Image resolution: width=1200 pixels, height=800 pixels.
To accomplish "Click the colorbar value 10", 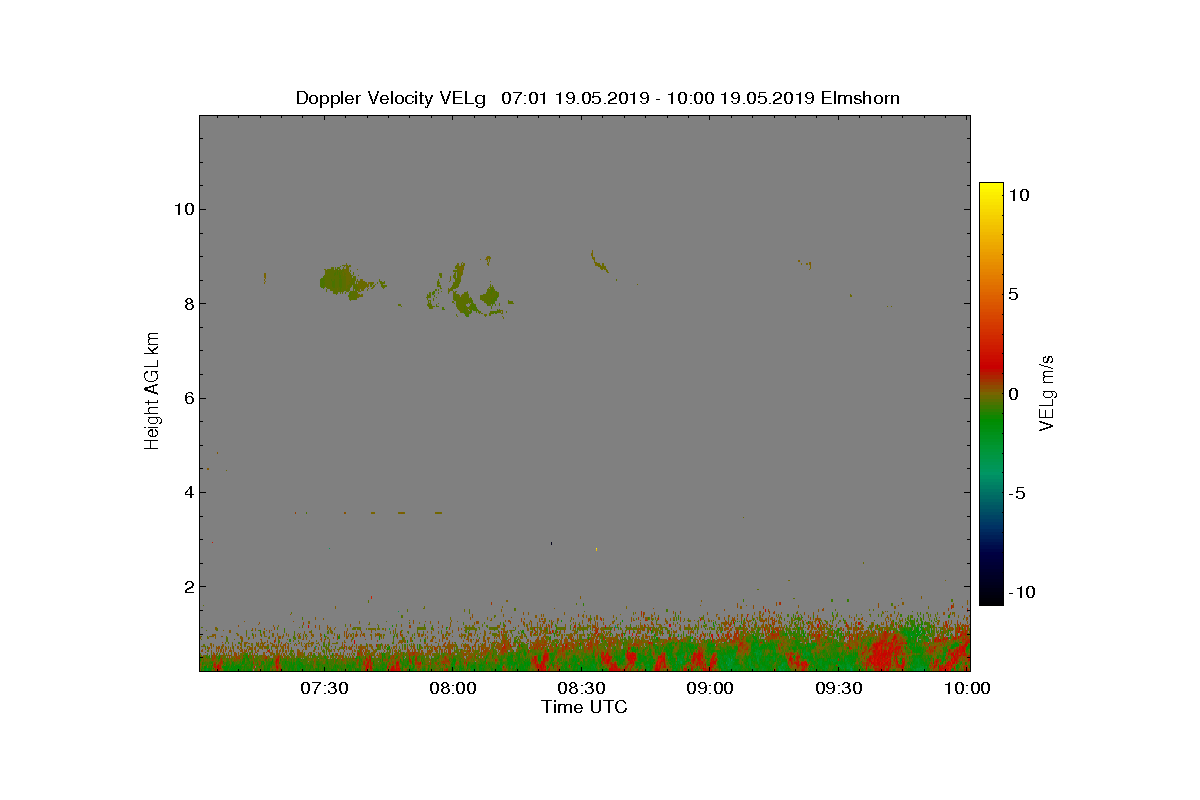I will (1019, 196).
